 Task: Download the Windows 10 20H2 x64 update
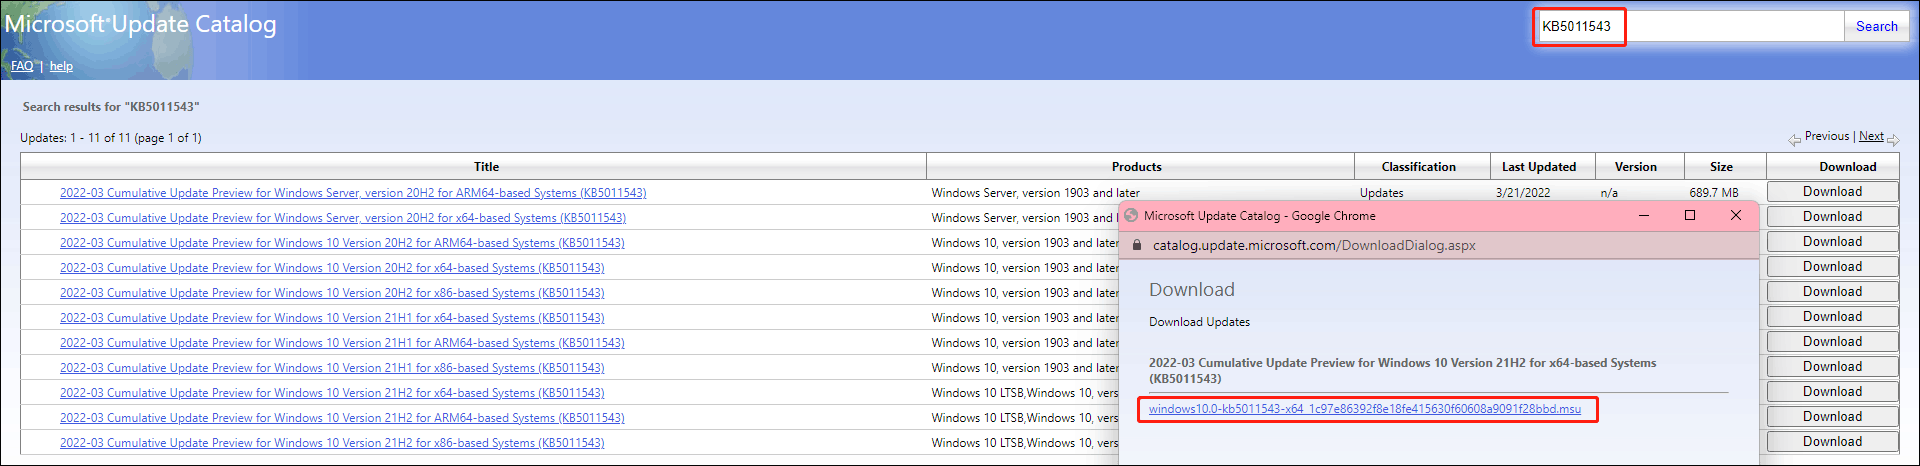coord(1832,267)
